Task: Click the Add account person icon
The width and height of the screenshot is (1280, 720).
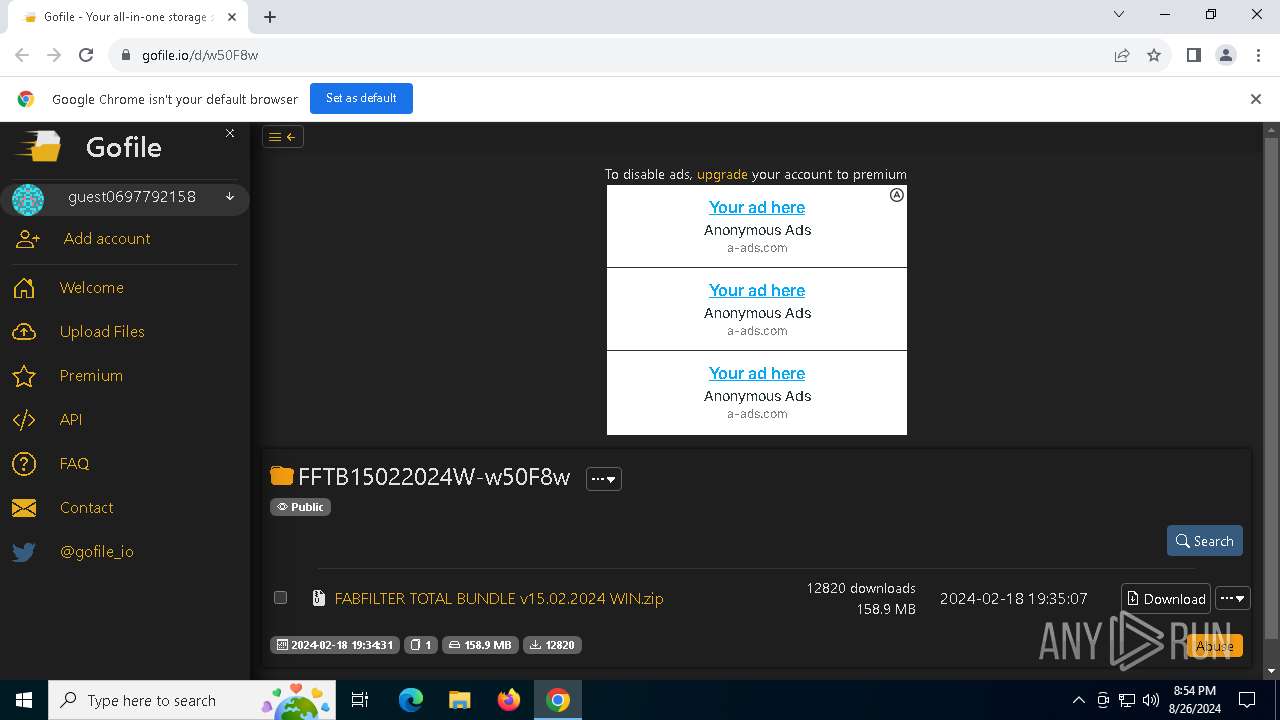Action: point(27,239)
